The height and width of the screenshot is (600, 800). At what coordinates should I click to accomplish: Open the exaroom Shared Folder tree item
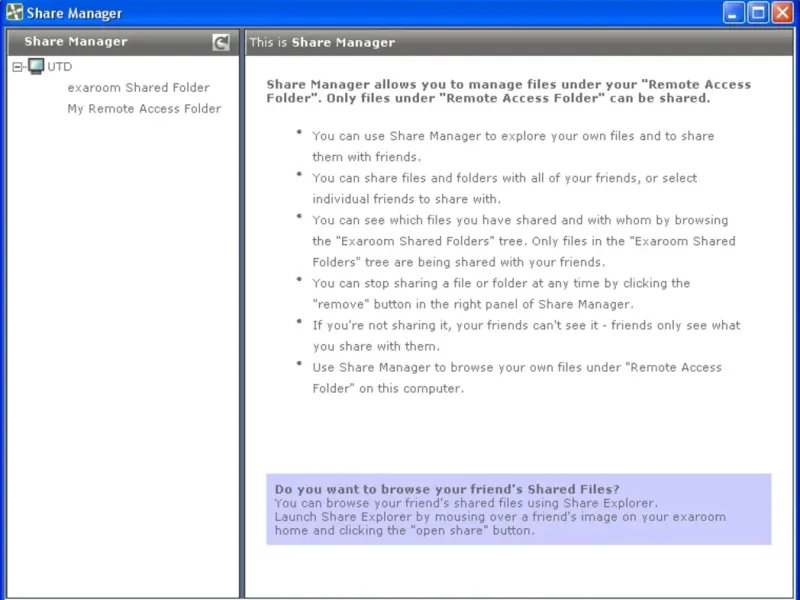(x=138, y=88)
